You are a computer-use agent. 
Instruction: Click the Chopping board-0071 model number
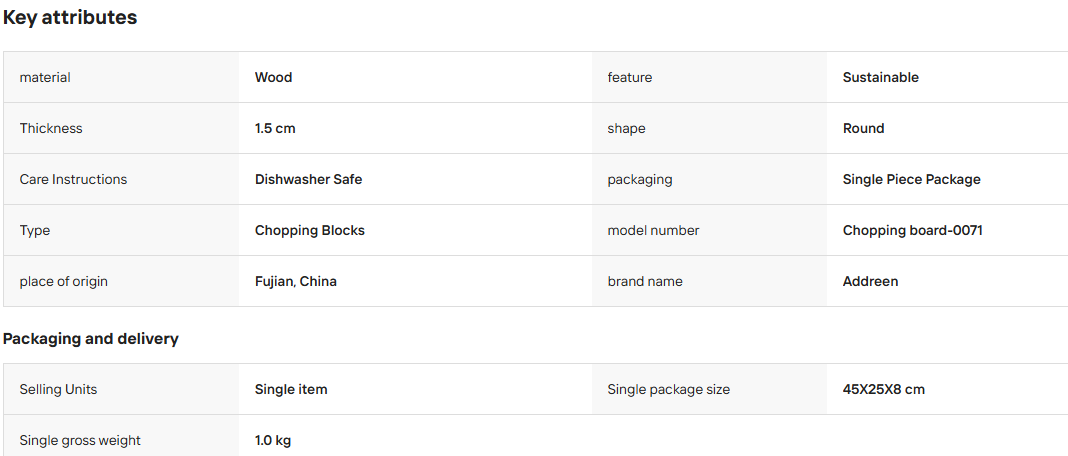(913, 231)
